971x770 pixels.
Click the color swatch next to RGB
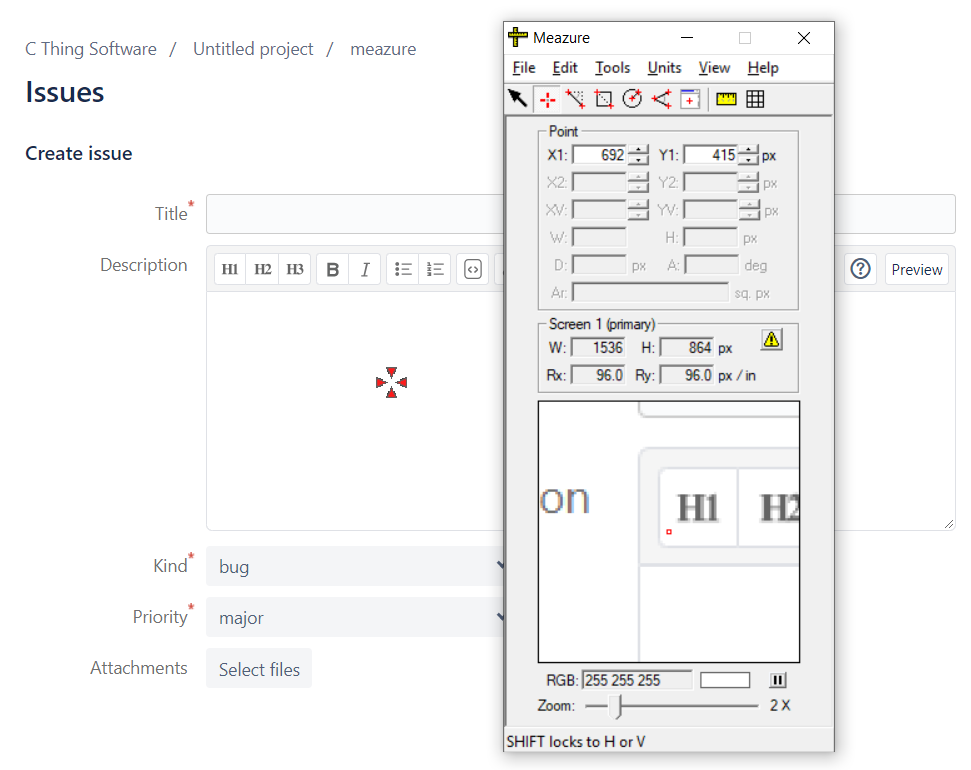point(725,680)
